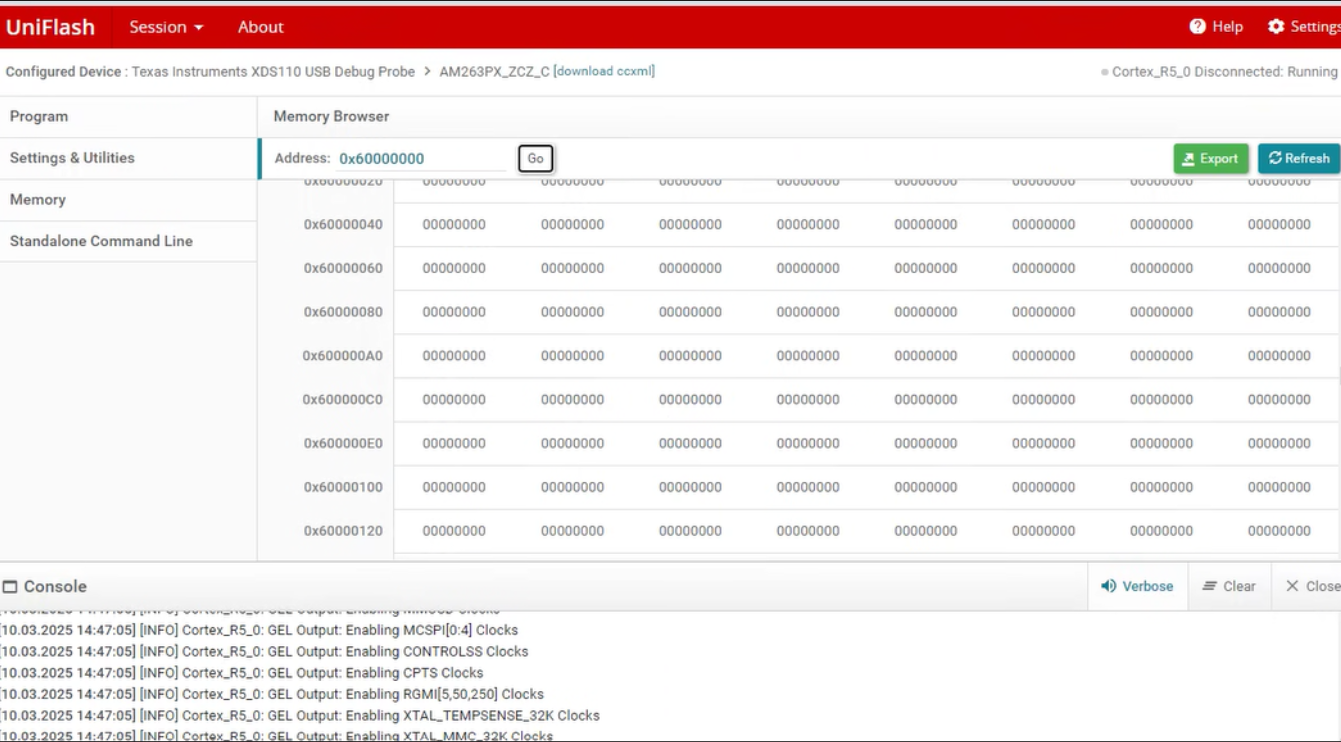Viewport: 1341px width, 742px height.
Task: Click the Texas Instruments XDS110 USB Debug Probe text
Action: pos(273,72)
